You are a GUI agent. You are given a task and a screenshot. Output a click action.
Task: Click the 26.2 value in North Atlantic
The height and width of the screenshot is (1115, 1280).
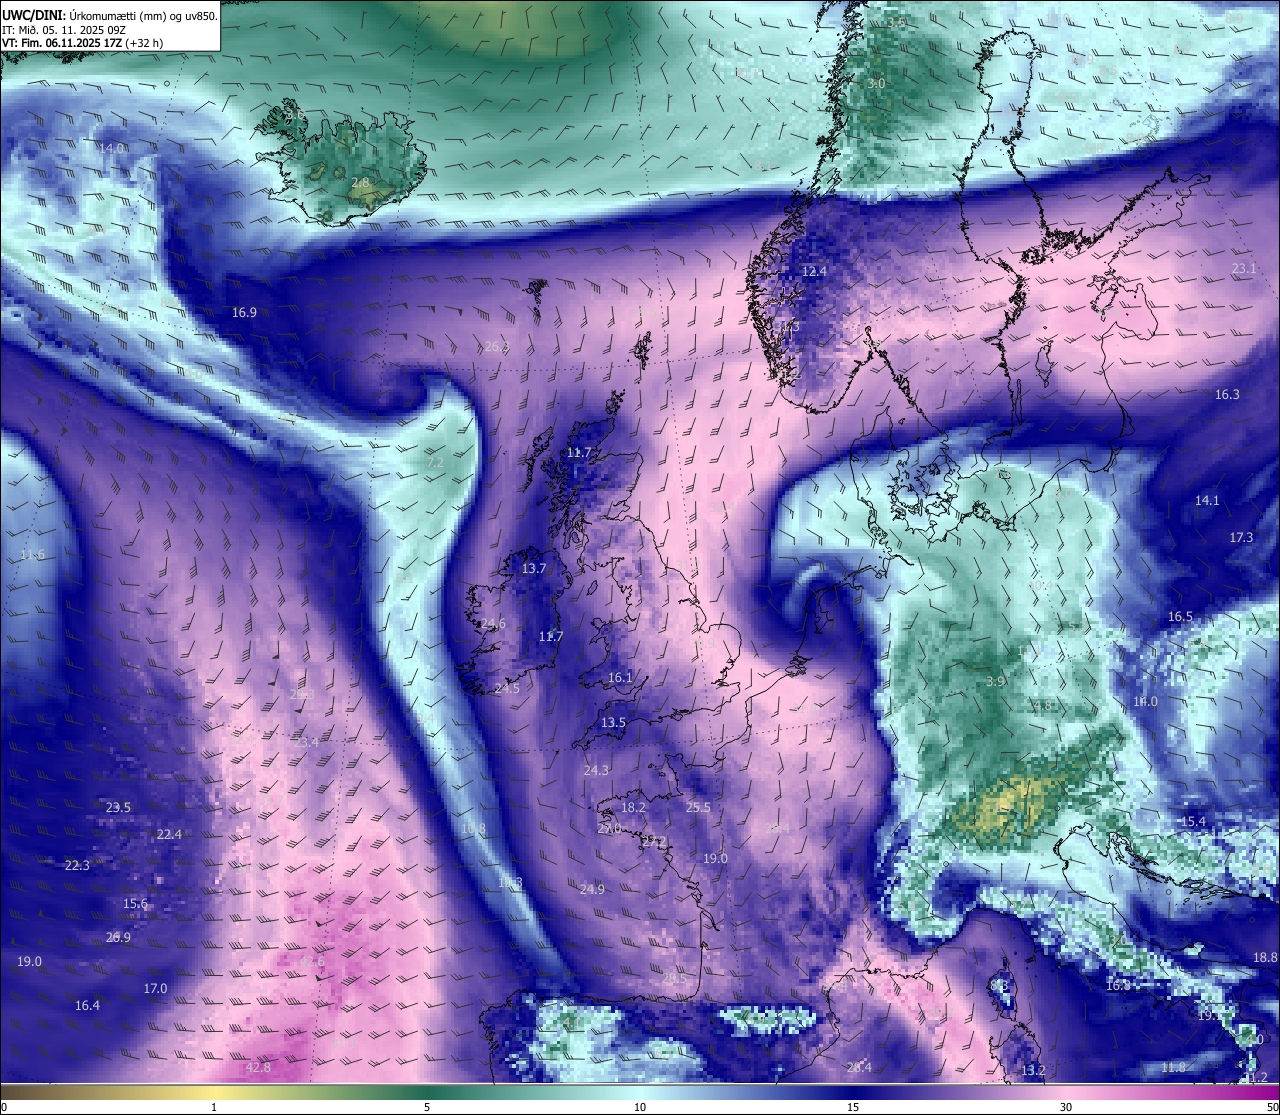tap(497, 347)
